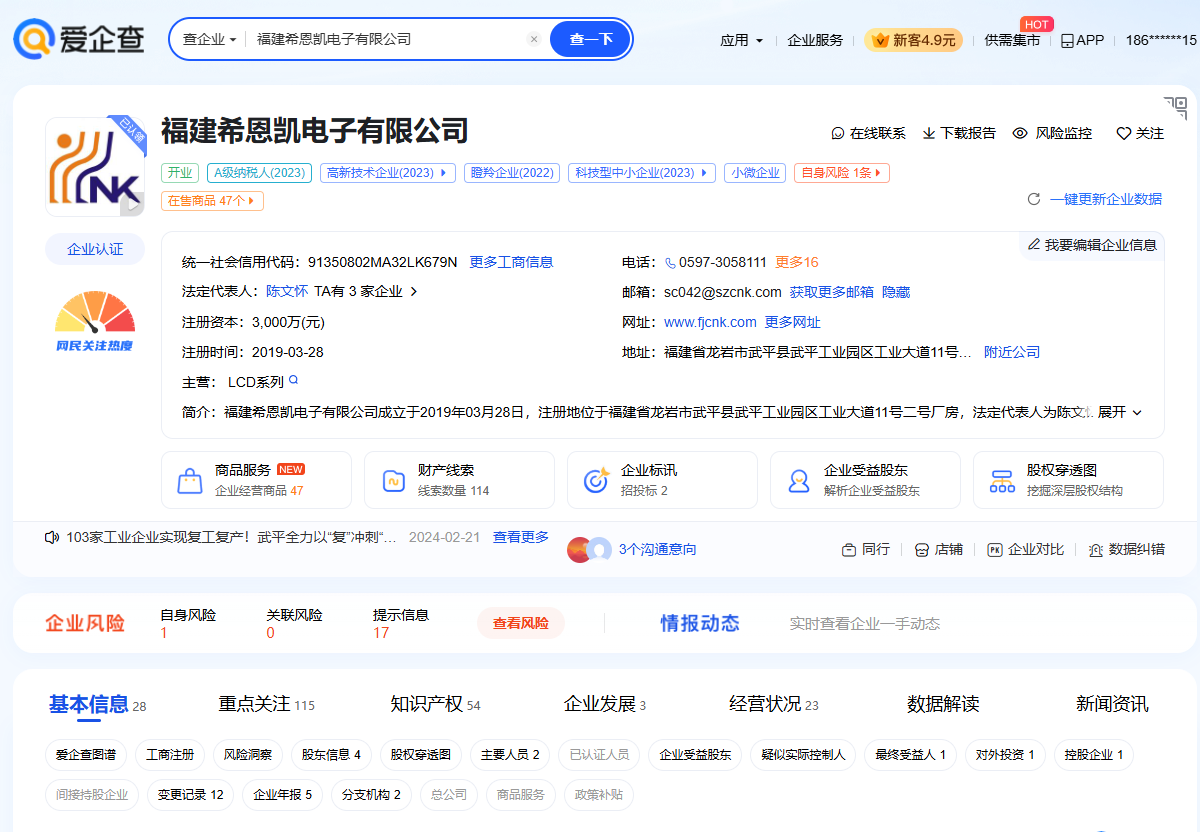This screenshot has height=832, width=1200.
Task: Clear the search box with the X icon
Action: click(x=534, y=39)
